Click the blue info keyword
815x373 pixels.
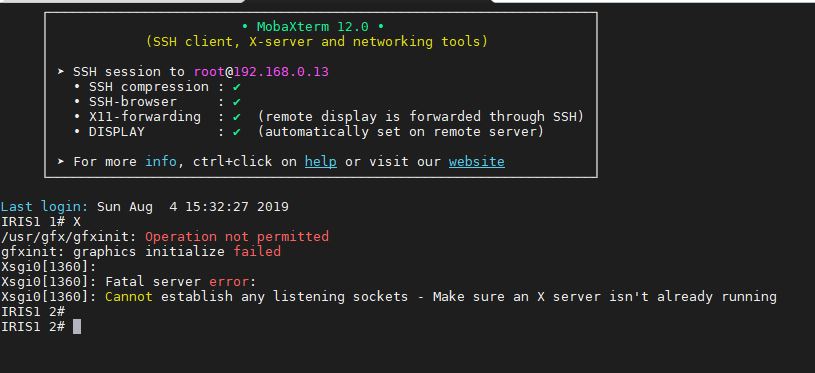click(161, 162)
